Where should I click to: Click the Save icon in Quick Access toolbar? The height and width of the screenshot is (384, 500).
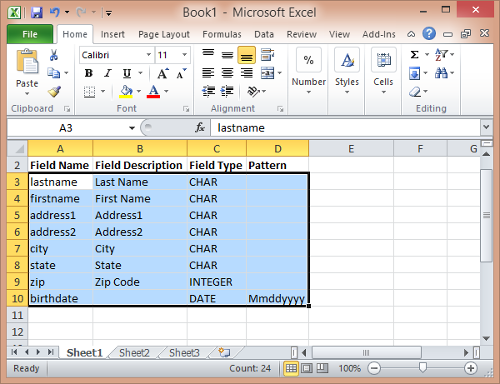(x=37, y=13)
